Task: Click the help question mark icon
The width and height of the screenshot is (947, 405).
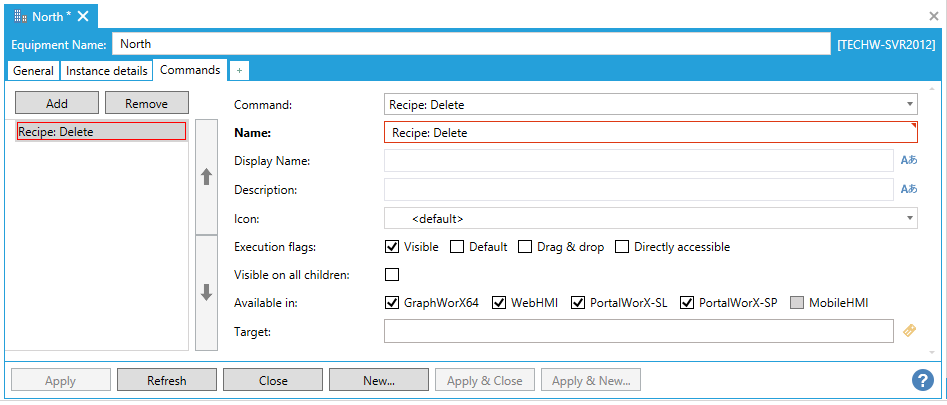Action: coord(922,380)
